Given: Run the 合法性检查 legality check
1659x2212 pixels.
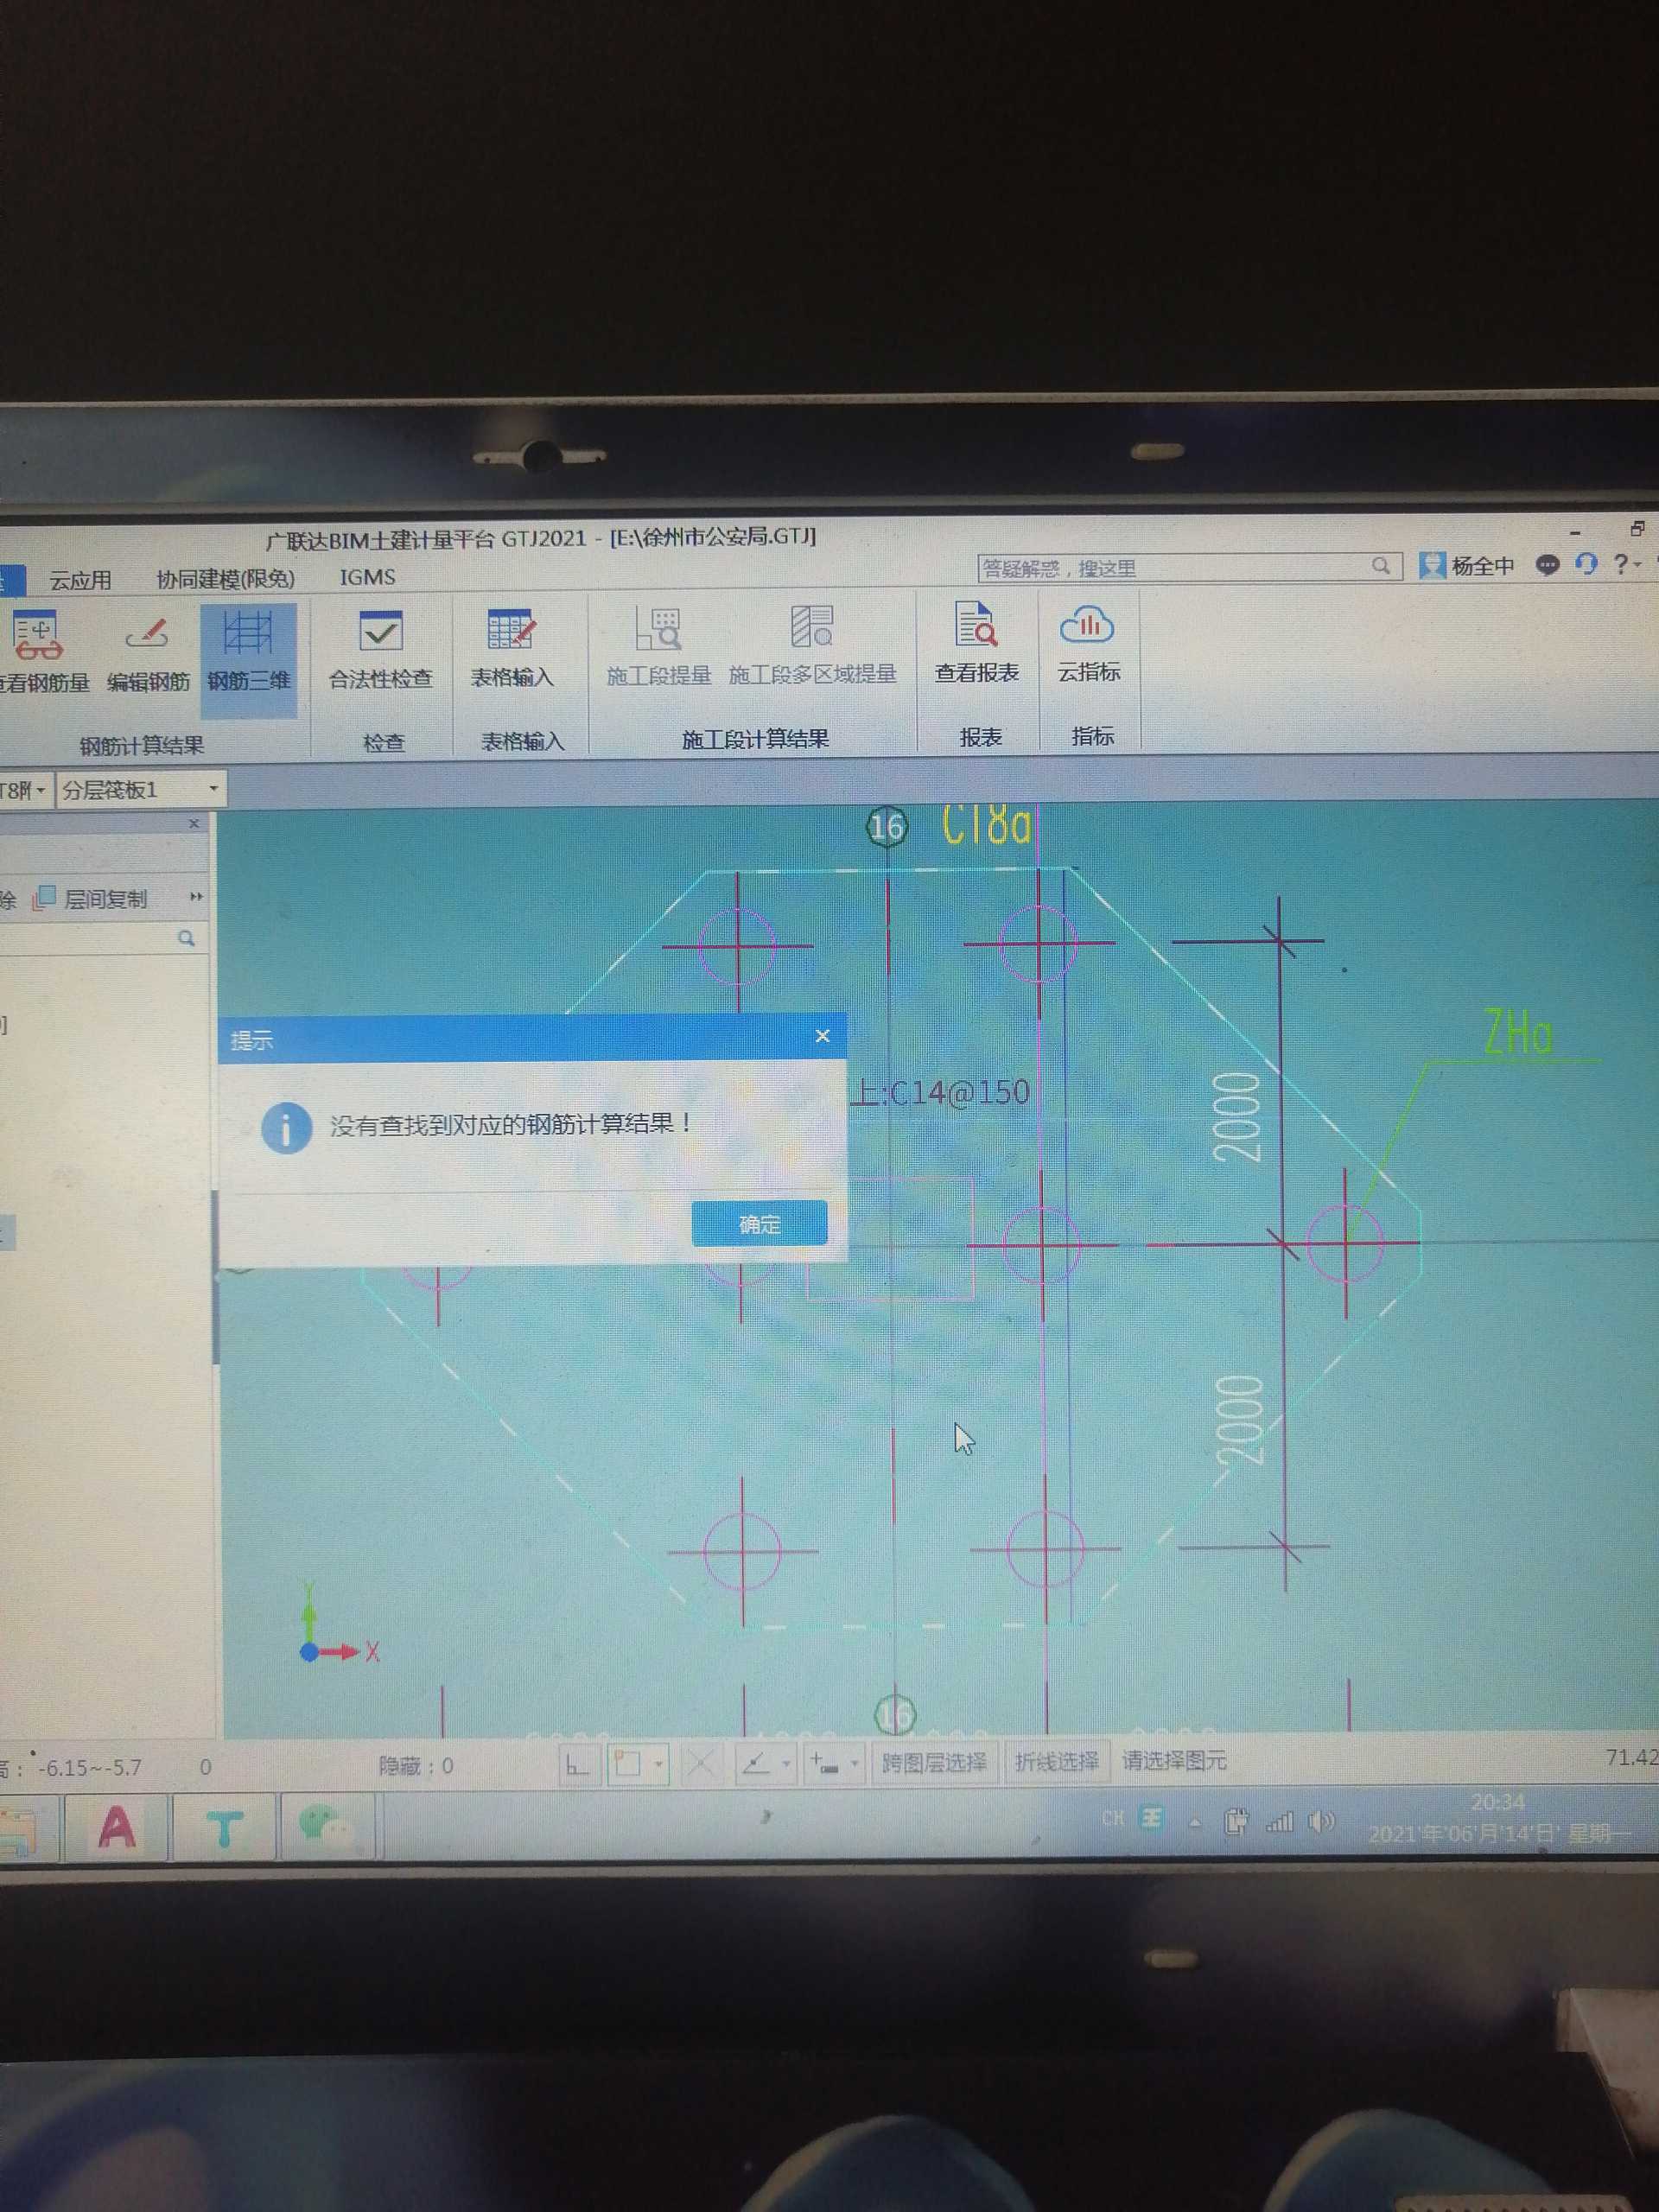Looking at the screenshot, I should coord(381,651).
